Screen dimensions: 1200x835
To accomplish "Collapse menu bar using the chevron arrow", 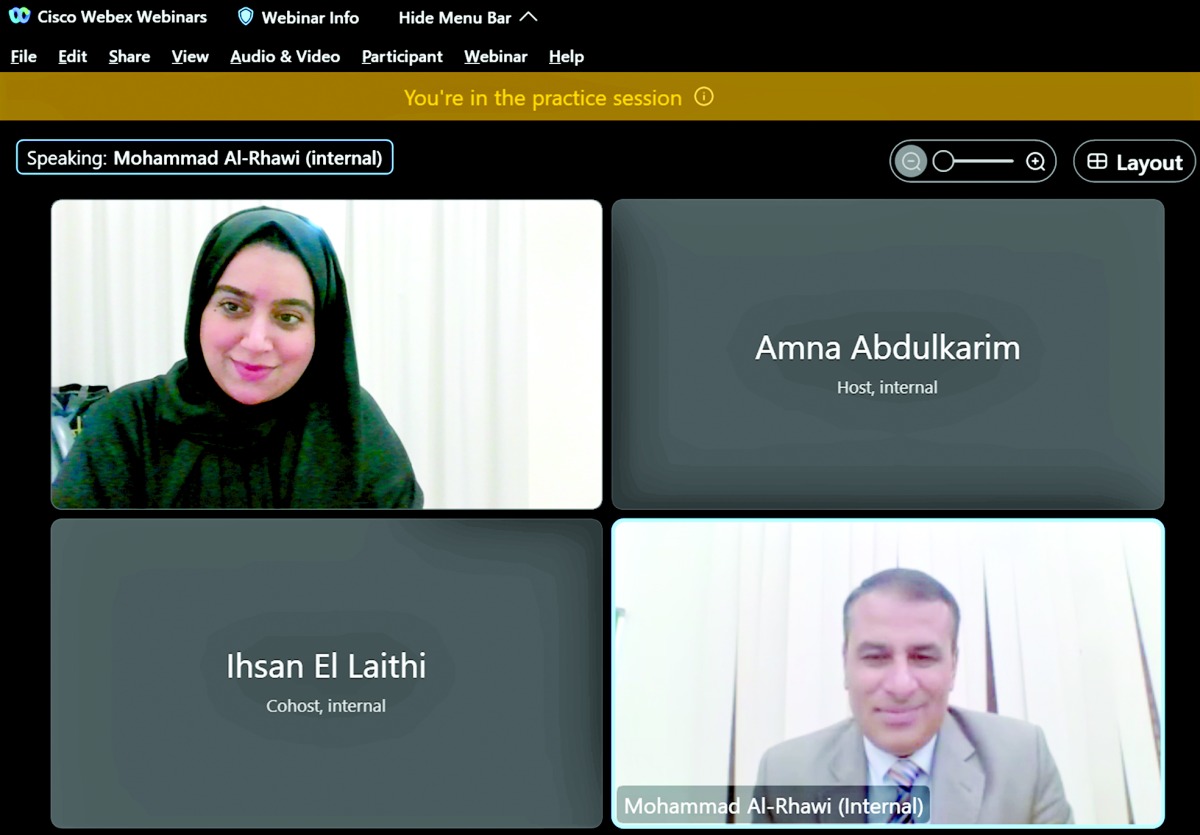I will (529, 17).
